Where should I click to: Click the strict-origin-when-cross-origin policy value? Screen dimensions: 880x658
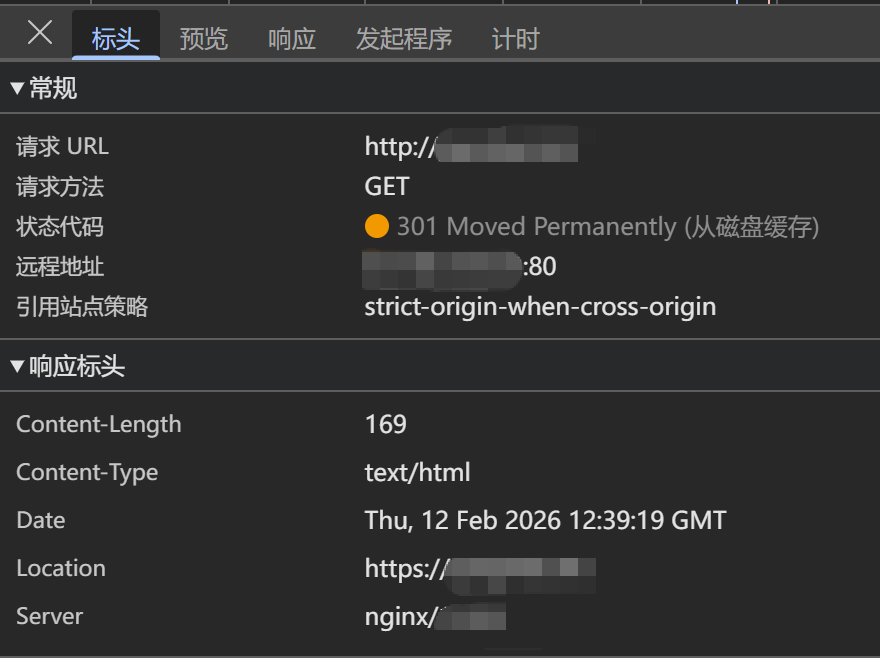coord(540,307)
